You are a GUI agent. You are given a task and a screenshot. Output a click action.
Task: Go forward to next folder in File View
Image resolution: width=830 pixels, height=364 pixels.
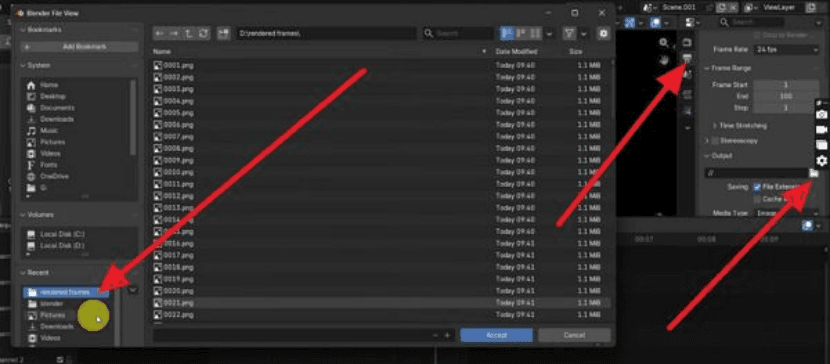tap(174, 34)
